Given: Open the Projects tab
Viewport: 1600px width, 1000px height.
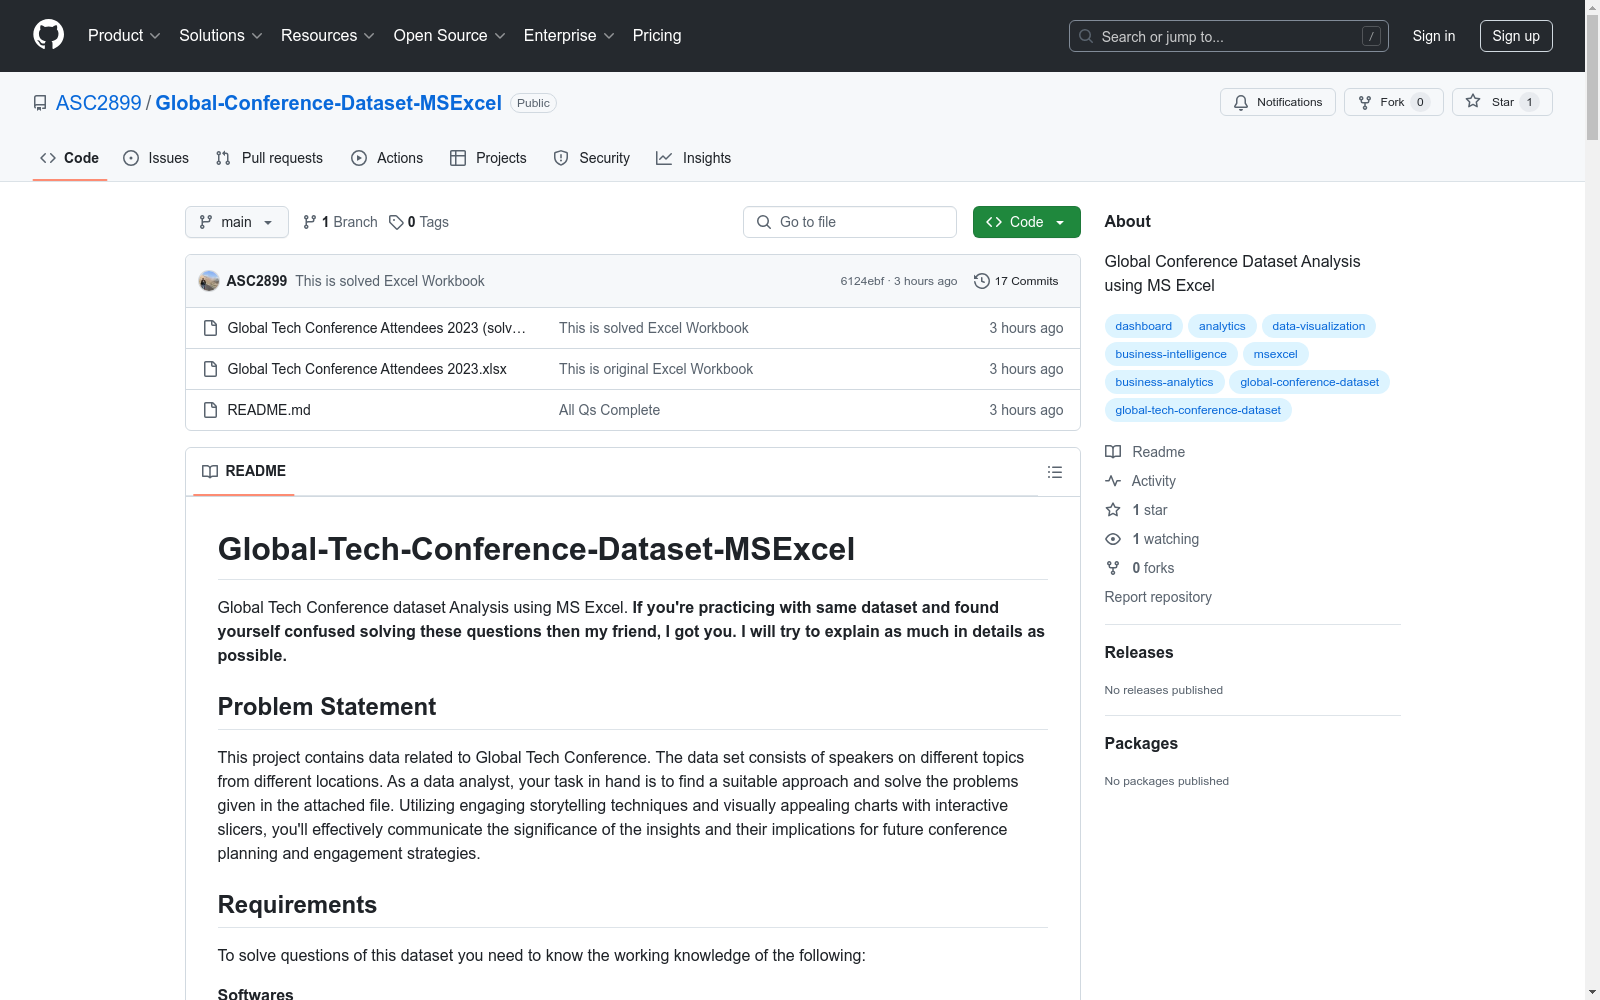Looking at the screenshot, I should coord(488,158).
